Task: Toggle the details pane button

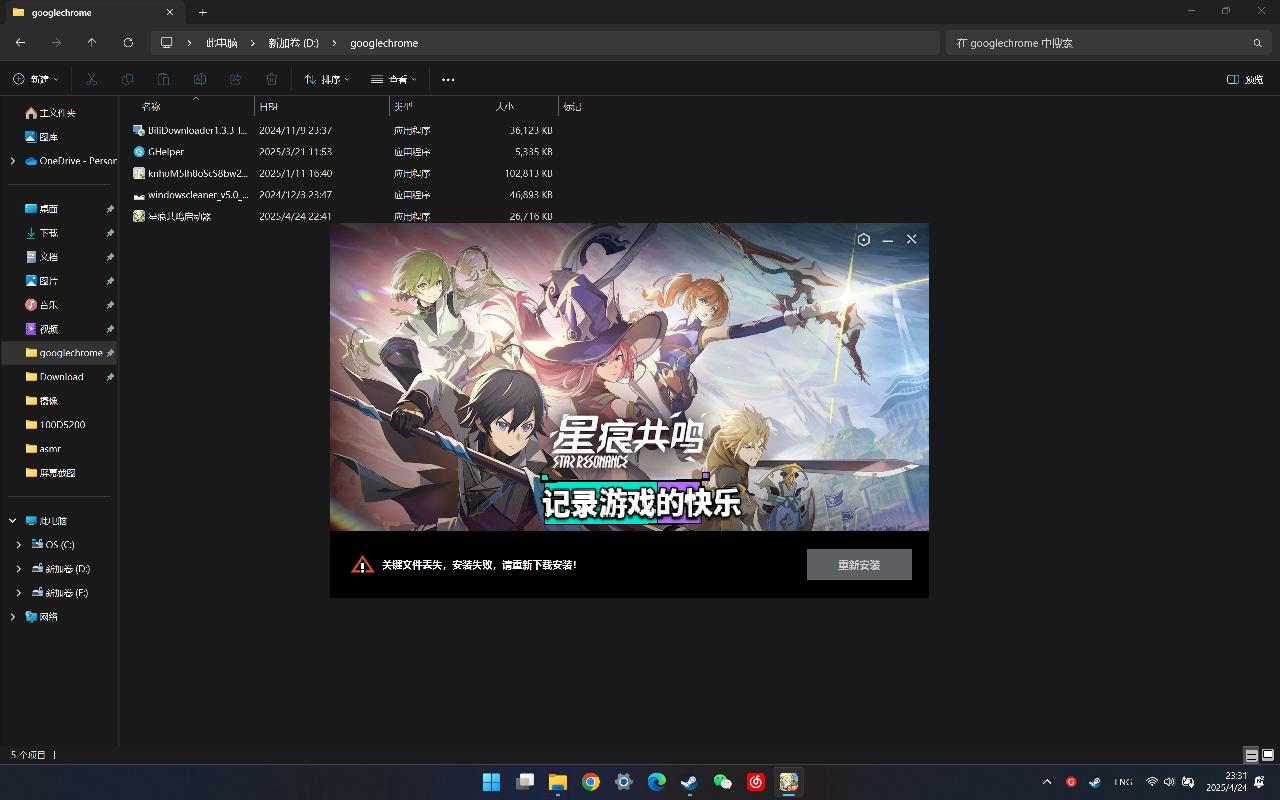Action: [1245, 79]
